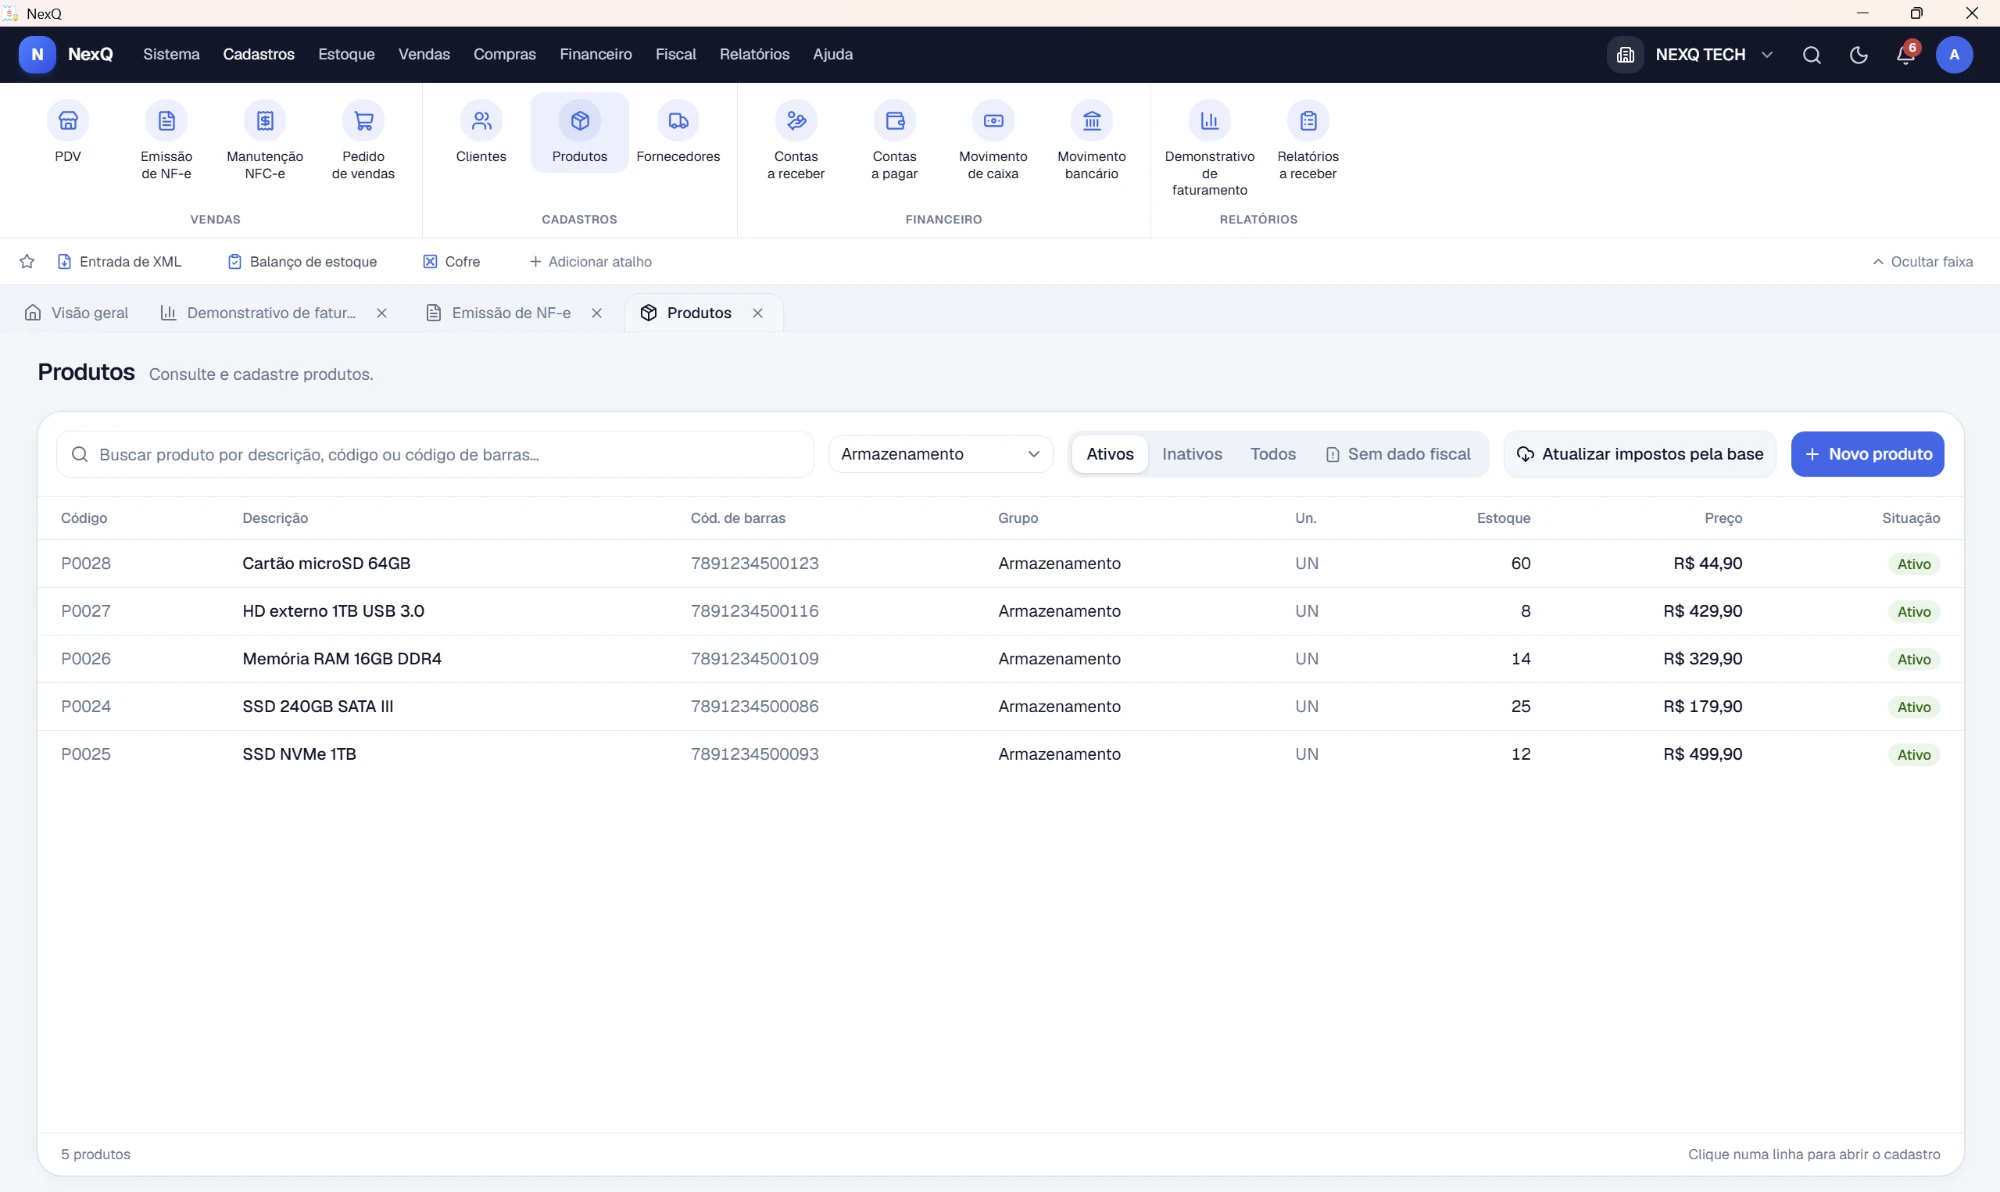Click Adicionar atalho link
The width and height of the screenshot is (2000, 1192).
(x=590, y=262)
